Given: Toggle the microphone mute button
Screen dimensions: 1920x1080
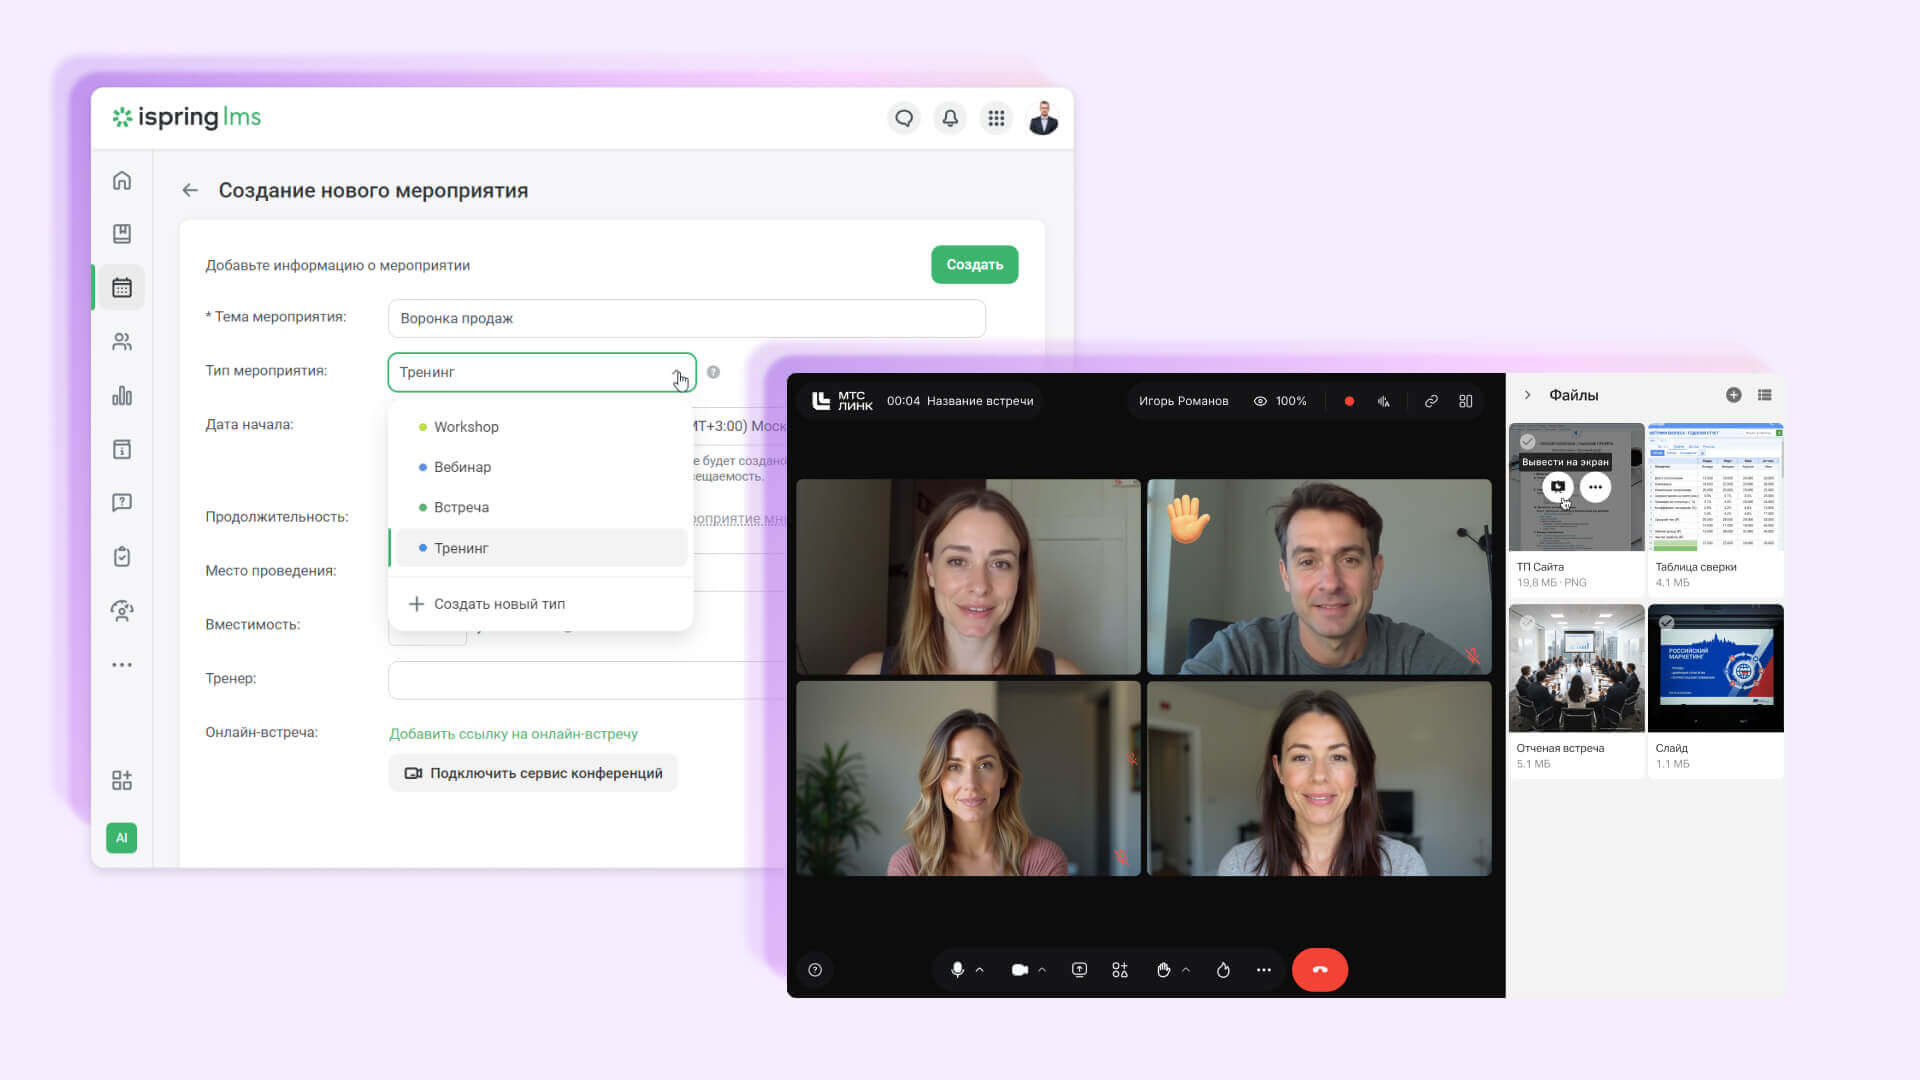Looking at the screenshot, I should point(957,970).
